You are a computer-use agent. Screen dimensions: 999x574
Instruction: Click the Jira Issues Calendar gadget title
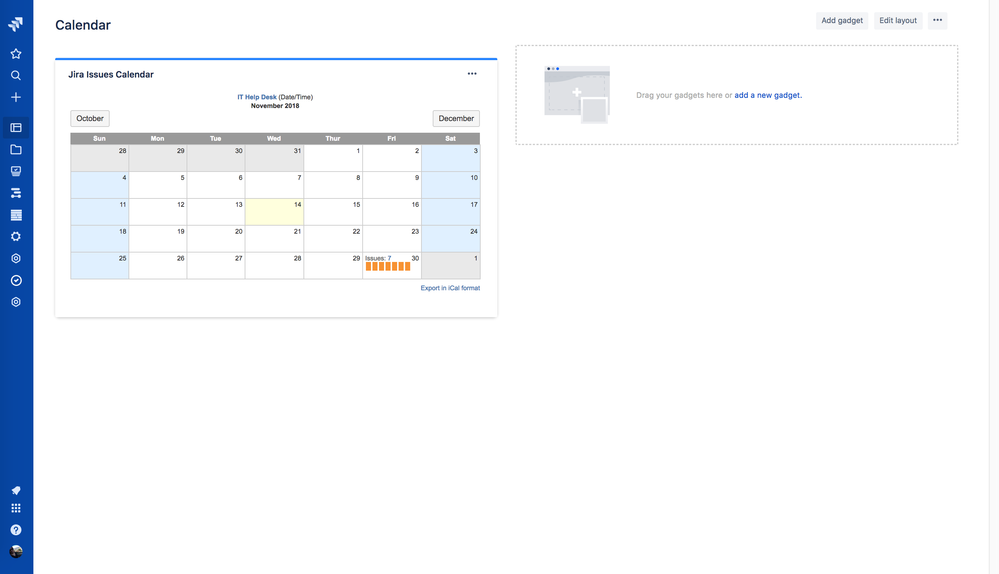coord(111,75)
